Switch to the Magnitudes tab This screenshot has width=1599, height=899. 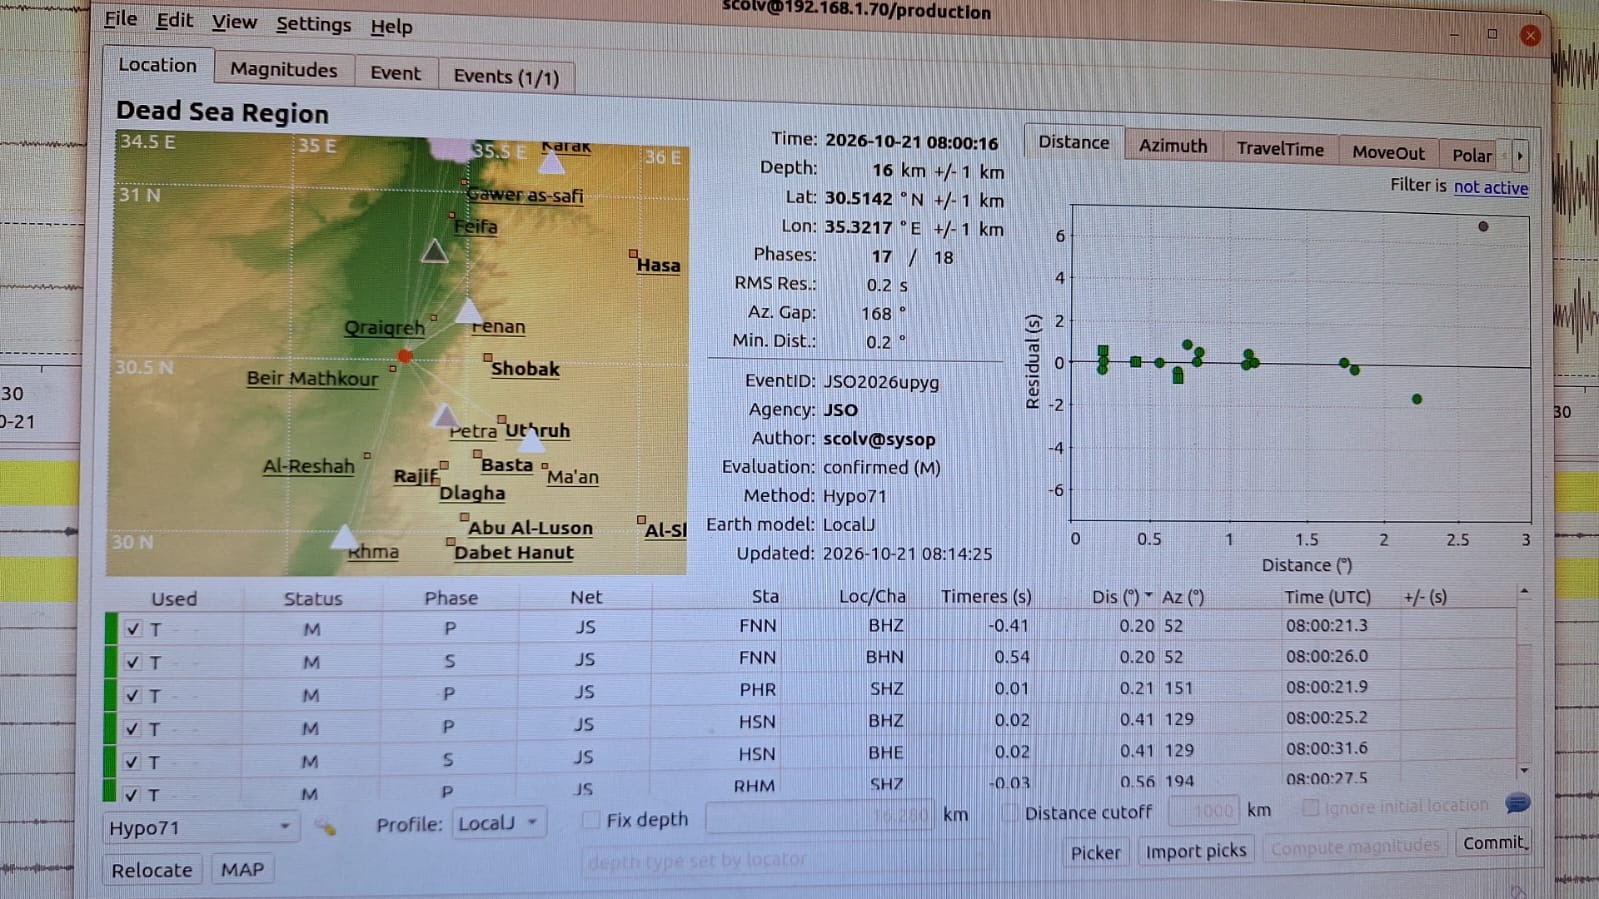coord(283,69)
